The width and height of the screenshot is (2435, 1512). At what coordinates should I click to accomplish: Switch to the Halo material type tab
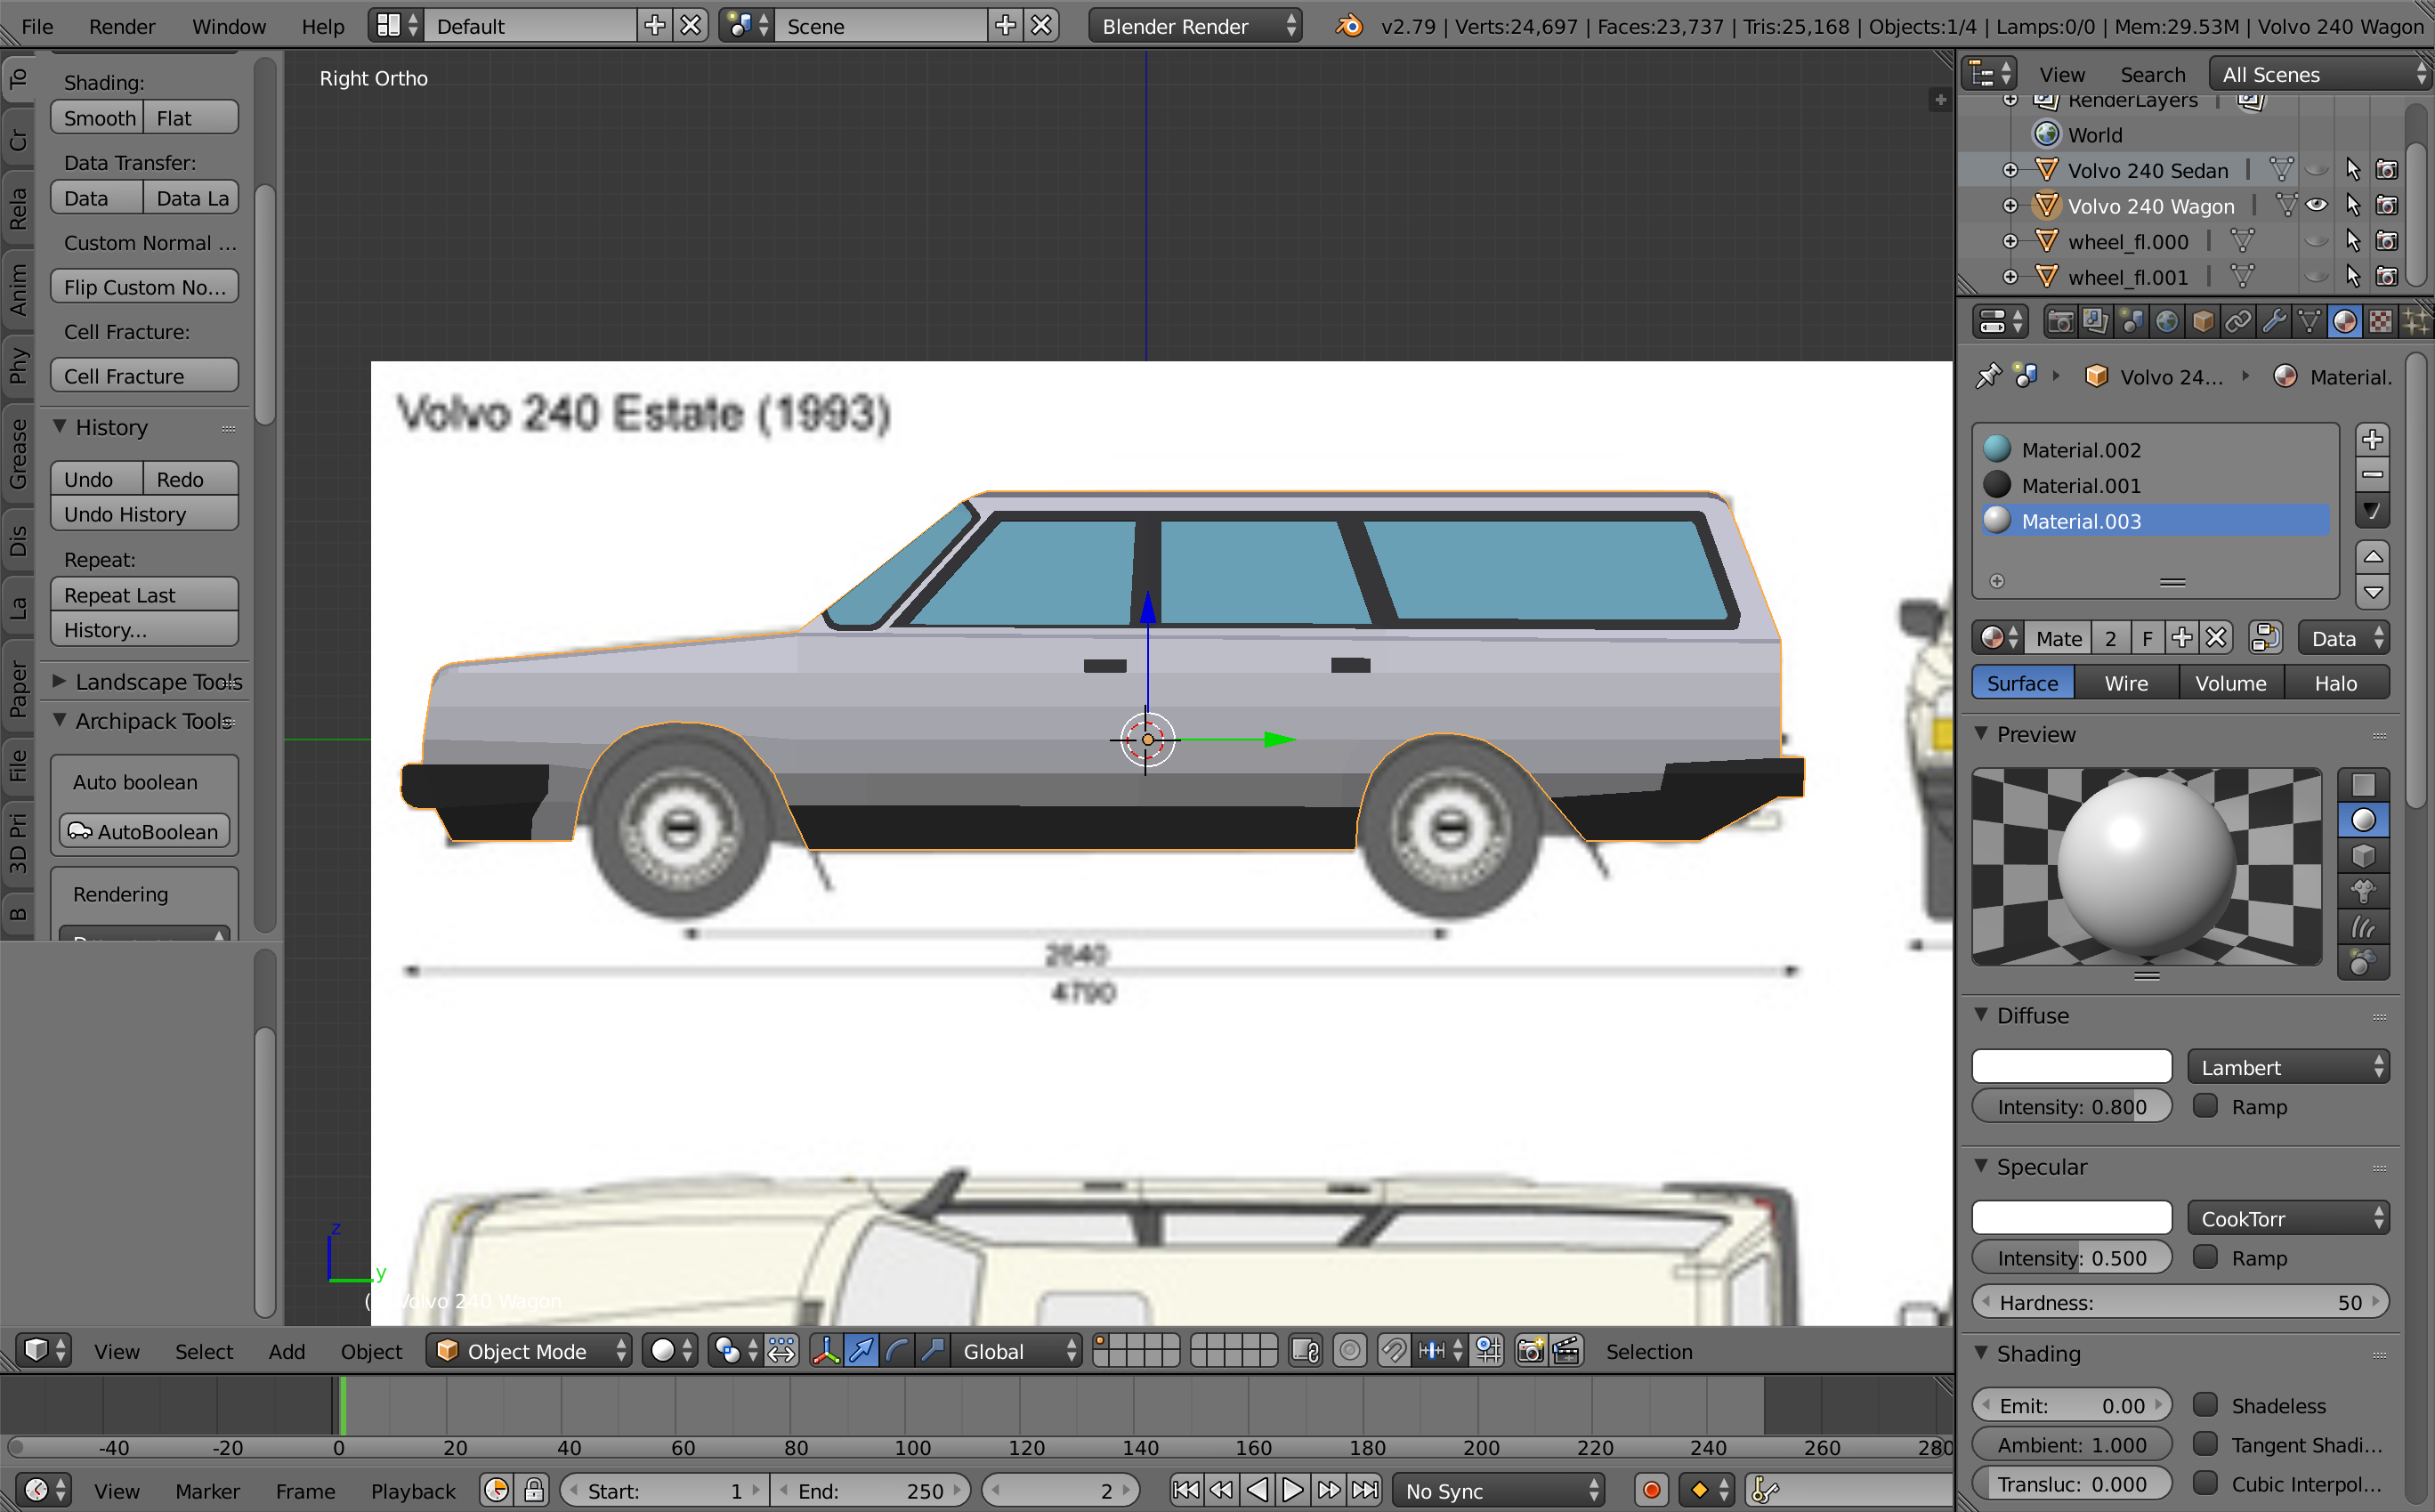click(2336, 683)
